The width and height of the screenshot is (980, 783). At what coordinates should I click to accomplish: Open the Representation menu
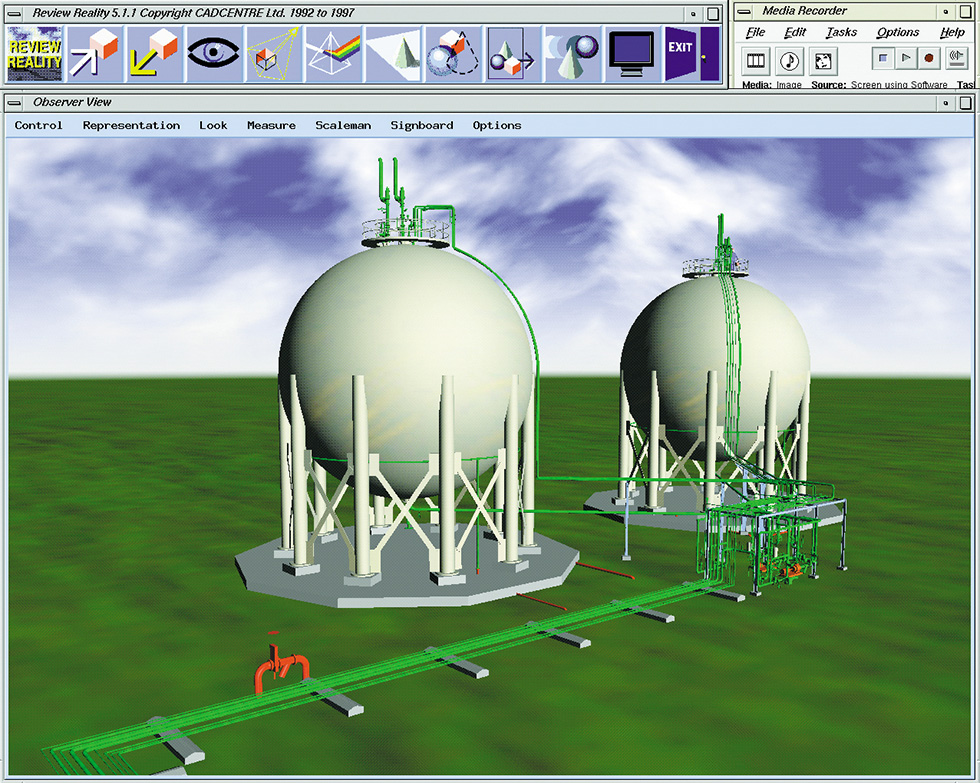click(131, 126)
